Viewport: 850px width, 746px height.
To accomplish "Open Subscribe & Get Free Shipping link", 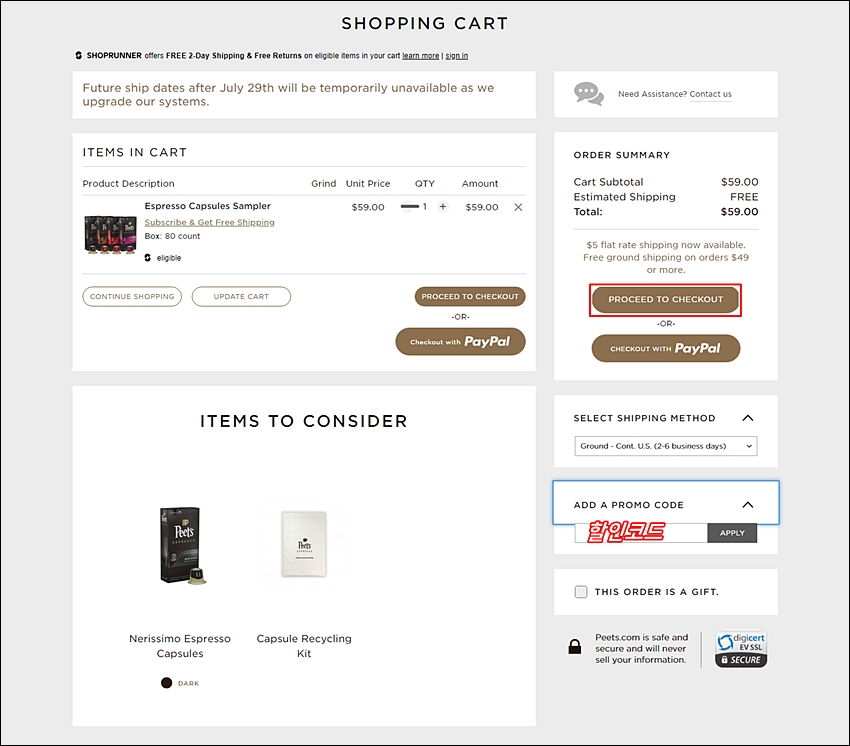I will pyautogui.click(x=209, y=222).
